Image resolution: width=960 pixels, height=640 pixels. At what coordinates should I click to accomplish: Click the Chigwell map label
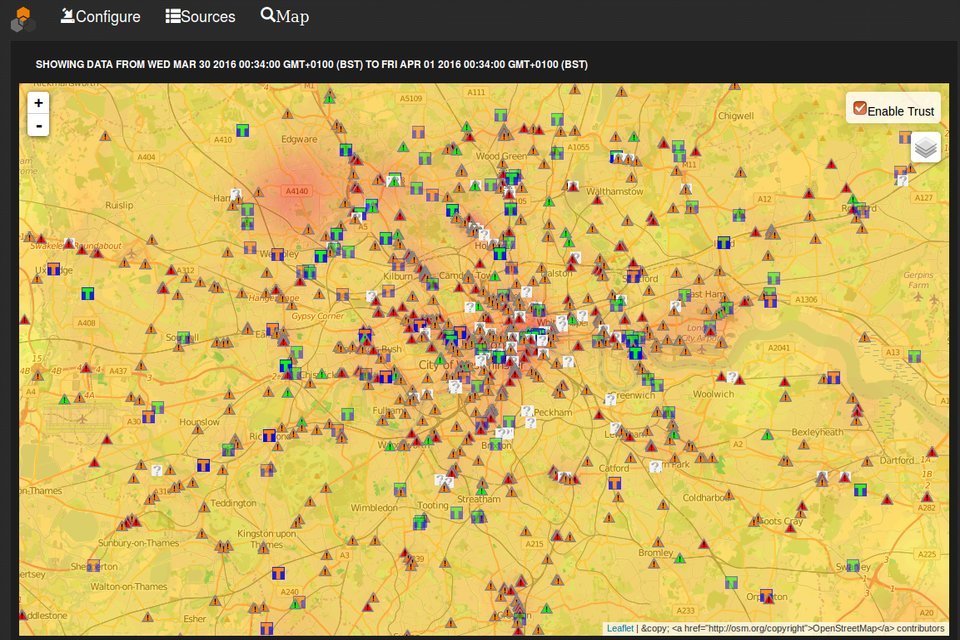pos(736,116)
